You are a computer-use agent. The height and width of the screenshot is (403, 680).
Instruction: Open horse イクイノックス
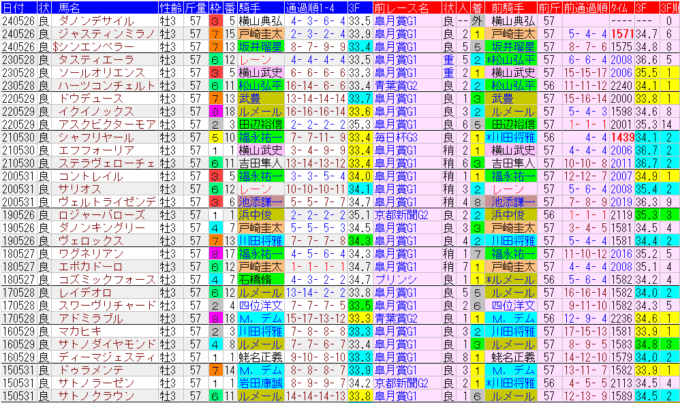pyautogui.click(x=96, y=111)
